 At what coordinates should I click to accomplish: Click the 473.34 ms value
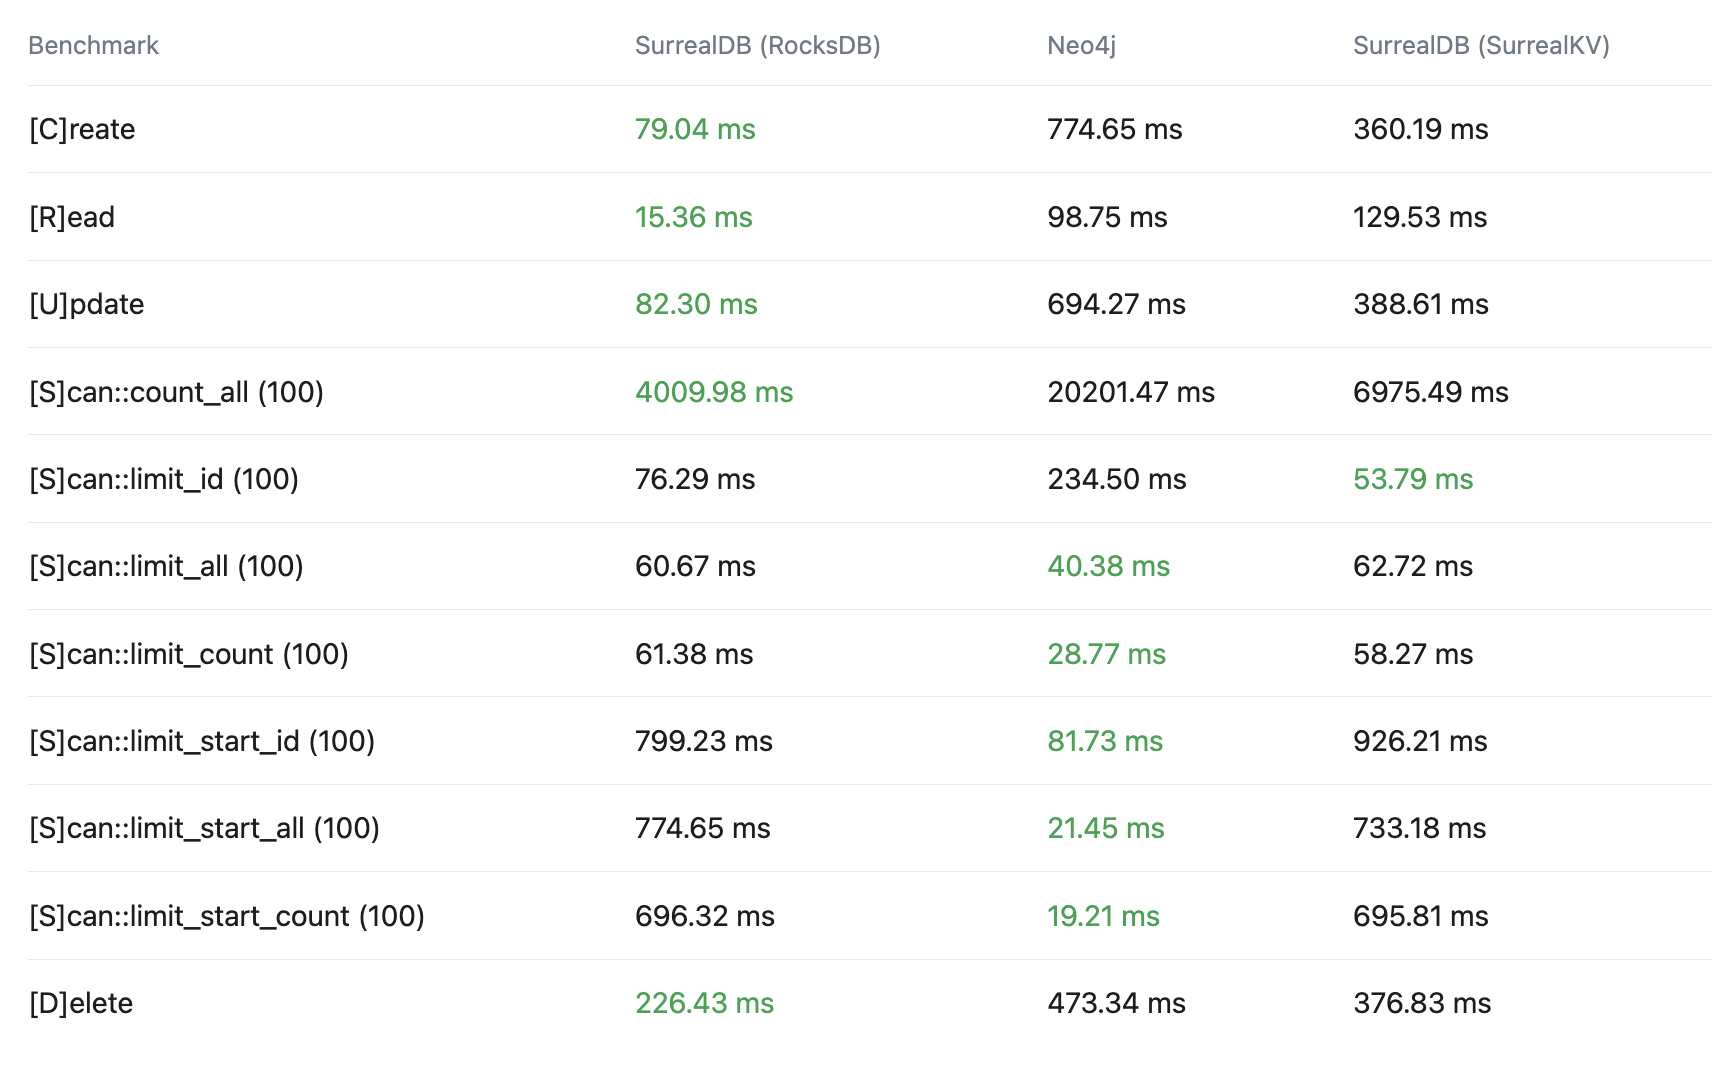[x=1116, y=1003]
